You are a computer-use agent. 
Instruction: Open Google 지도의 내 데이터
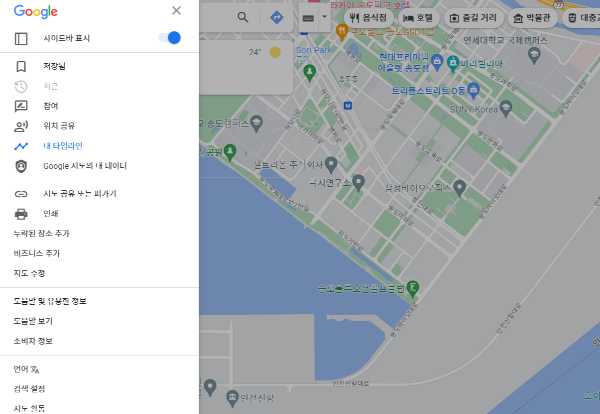pos(85,166)
